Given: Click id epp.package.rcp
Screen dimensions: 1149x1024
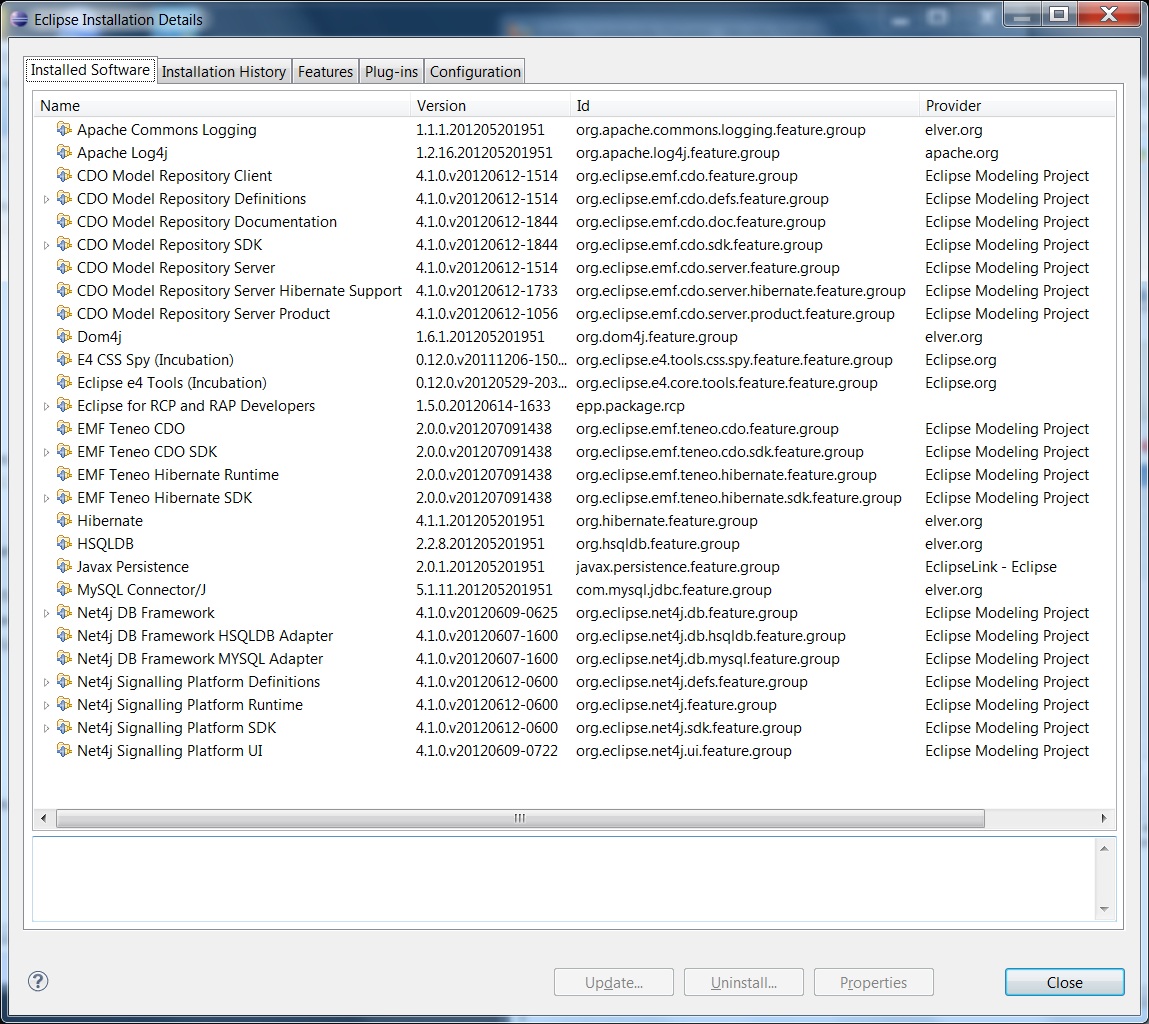Looking at the screenshot, I should coord(630,406).
